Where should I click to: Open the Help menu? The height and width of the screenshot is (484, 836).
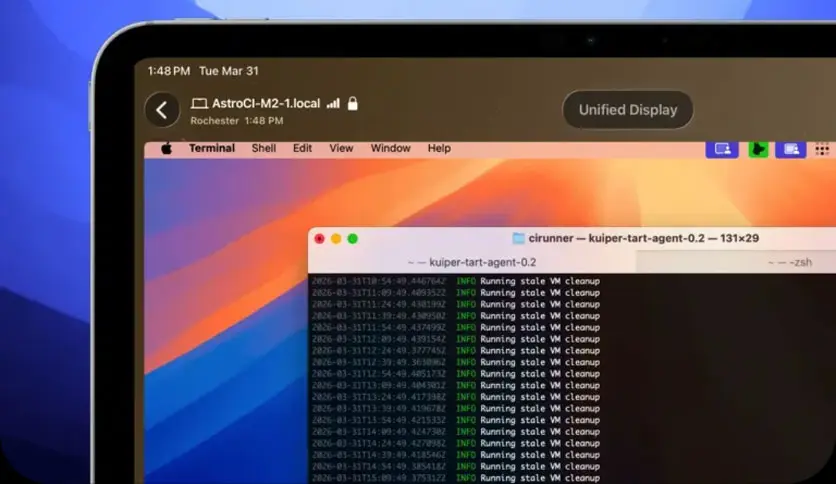click(x=439, y=148)
